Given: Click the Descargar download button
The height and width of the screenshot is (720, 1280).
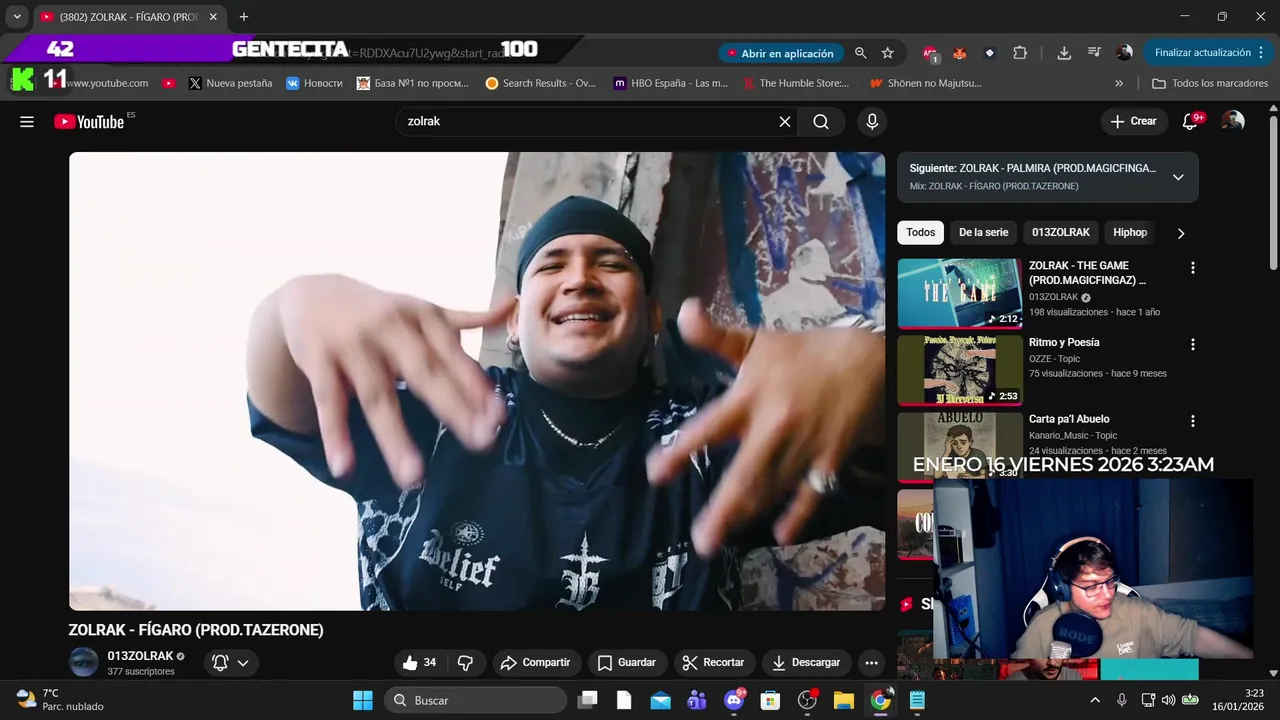Looking at the screenshot, I should click(806, 663).
